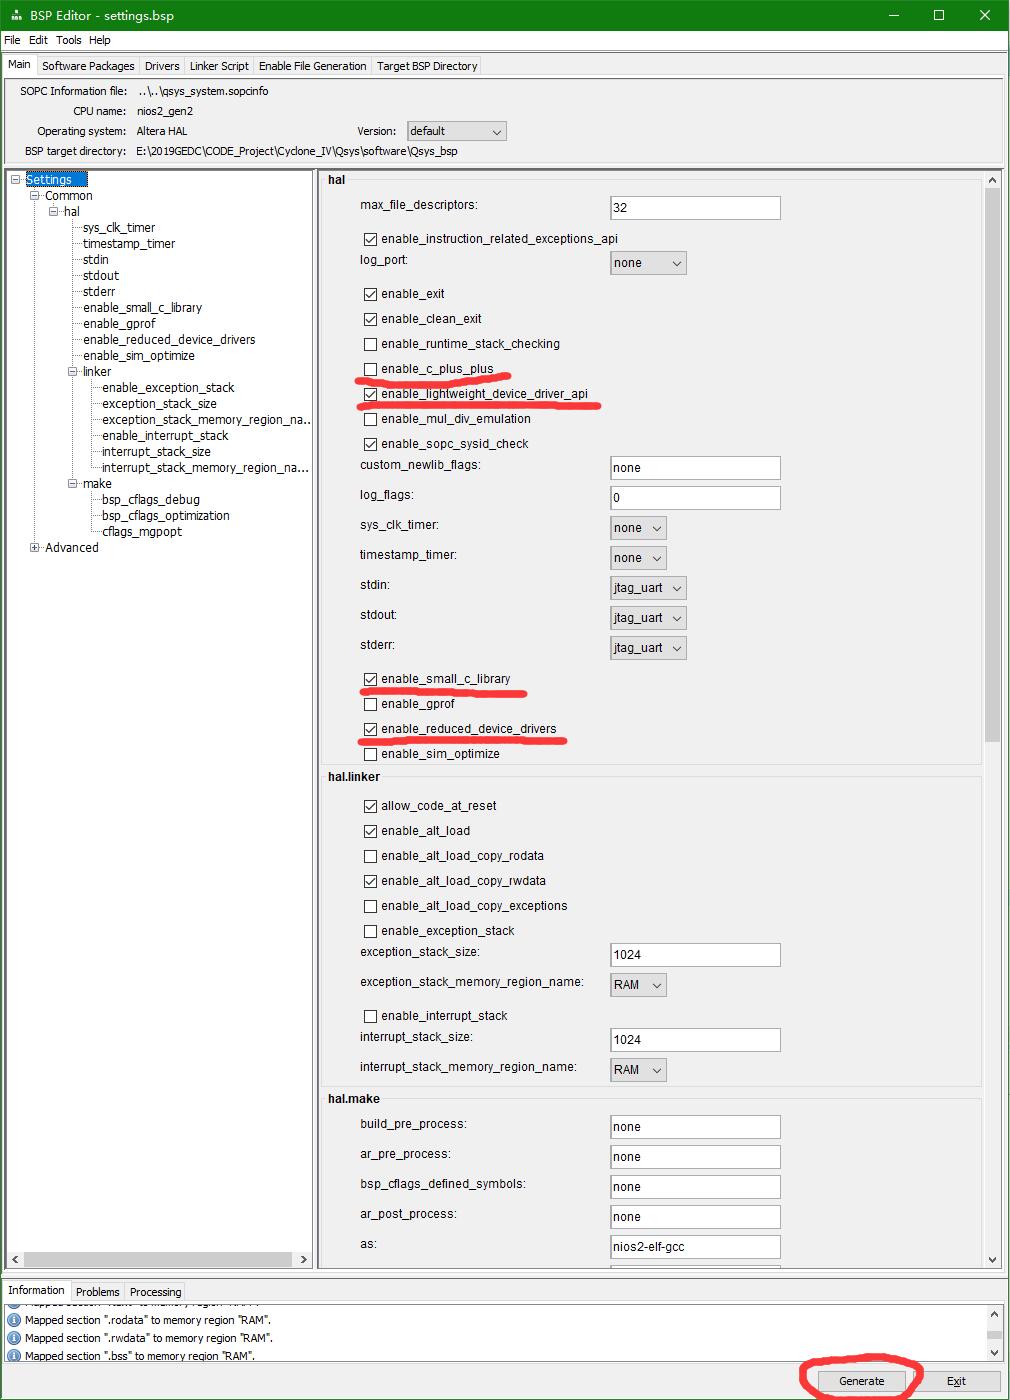Toggle enable_reduced_device_drivers checkbox

[371, 729]
